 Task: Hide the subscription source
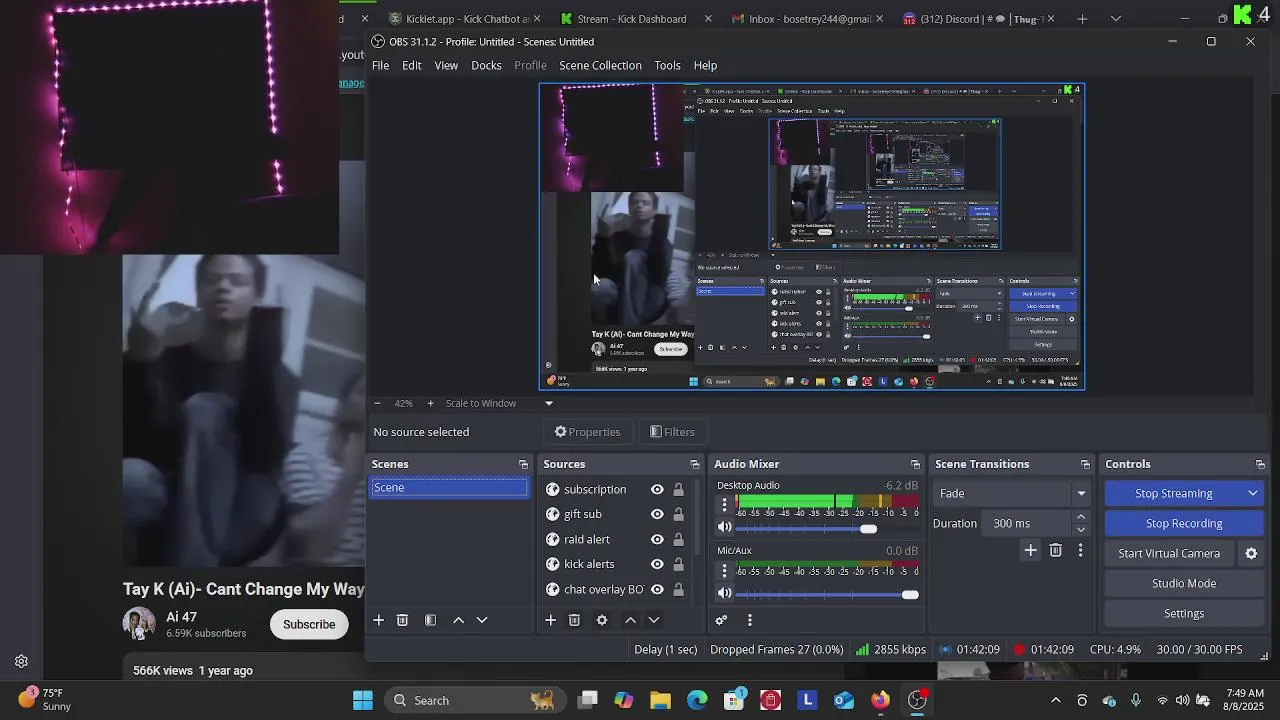click(x=657, y=489)
